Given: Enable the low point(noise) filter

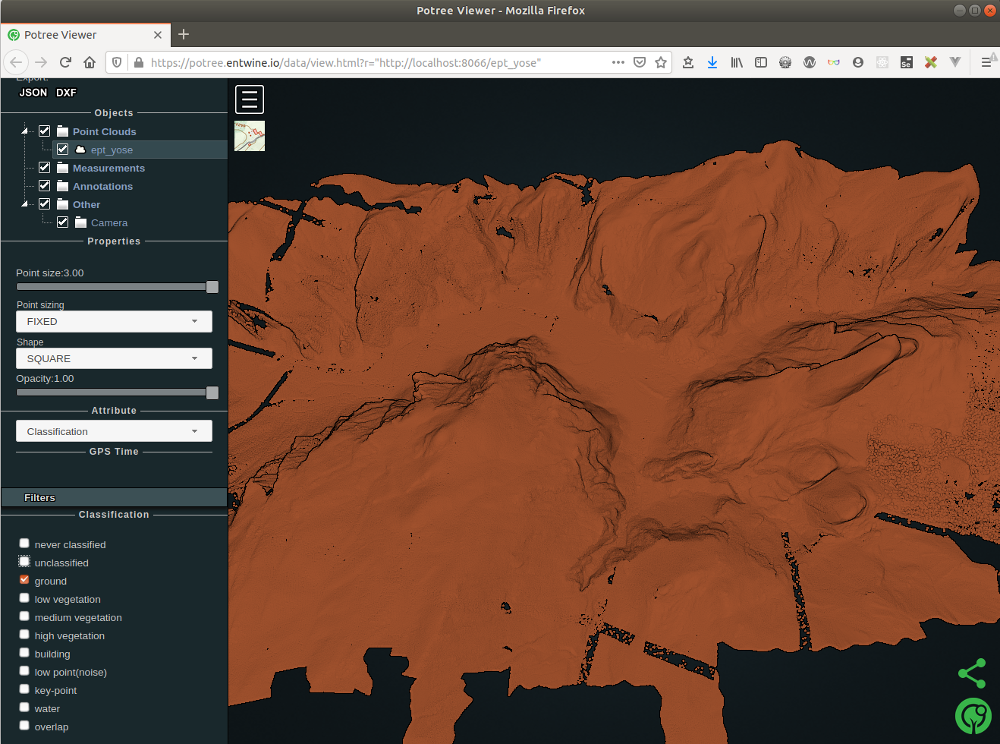Looking at the screenshot, I should (24, 671).
